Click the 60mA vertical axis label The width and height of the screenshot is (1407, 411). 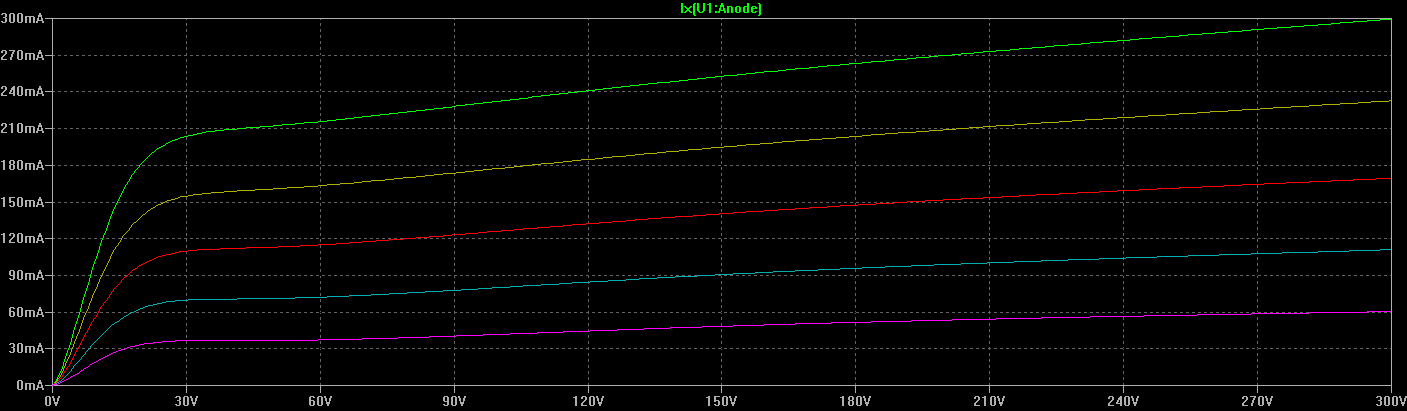tap(25, 312)
